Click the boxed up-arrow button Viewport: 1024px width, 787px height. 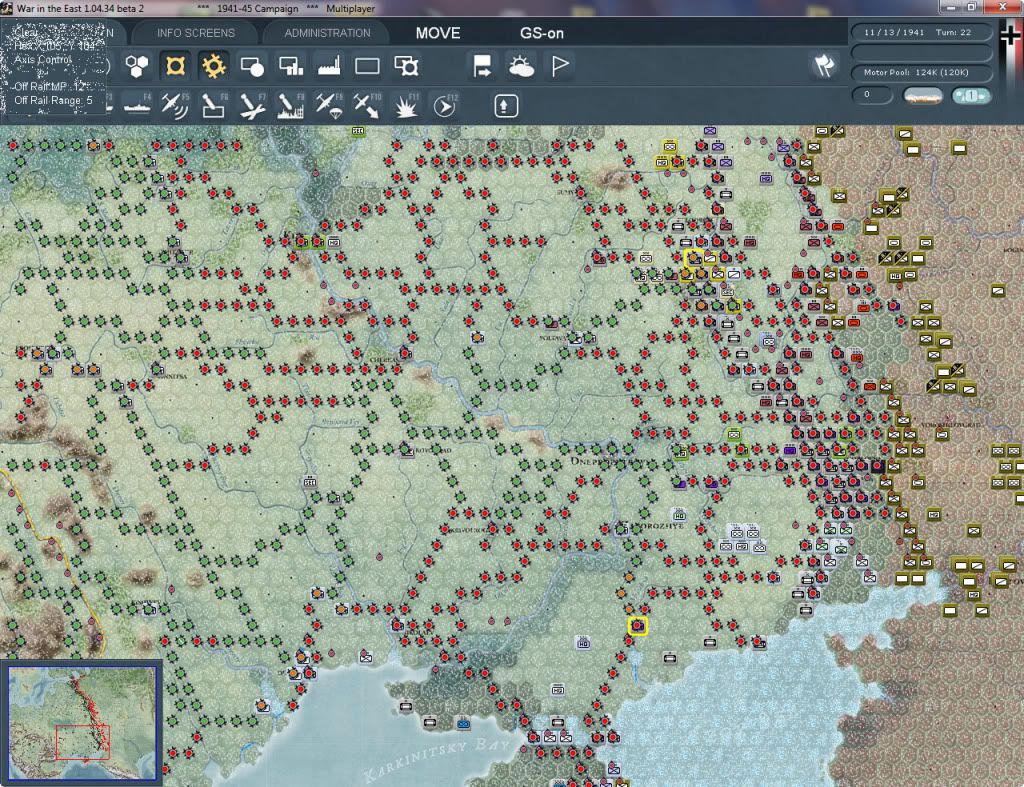click(505, 106)
